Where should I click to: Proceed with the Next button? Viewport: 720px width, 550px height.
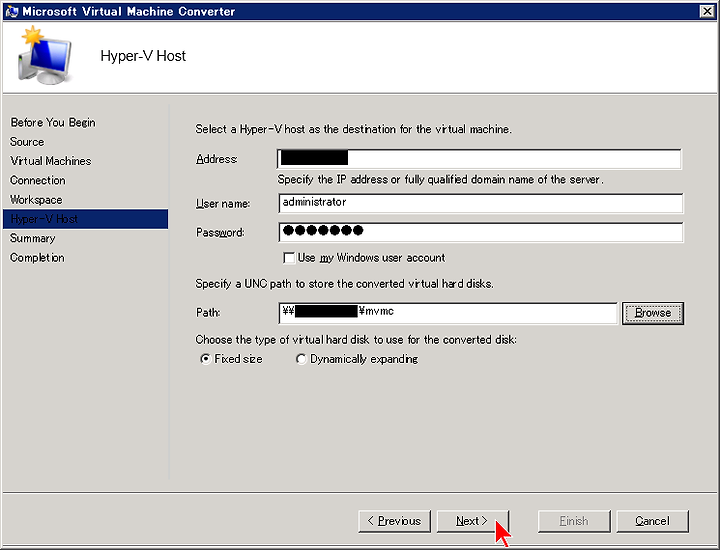coord(473,521)
